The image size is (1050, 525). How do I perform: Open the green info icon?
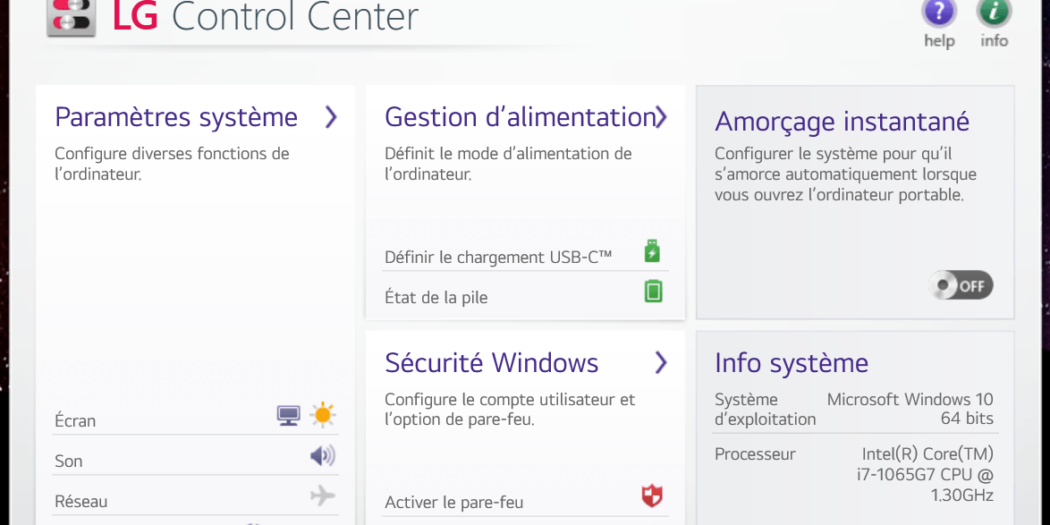click(x=993, y=13)
